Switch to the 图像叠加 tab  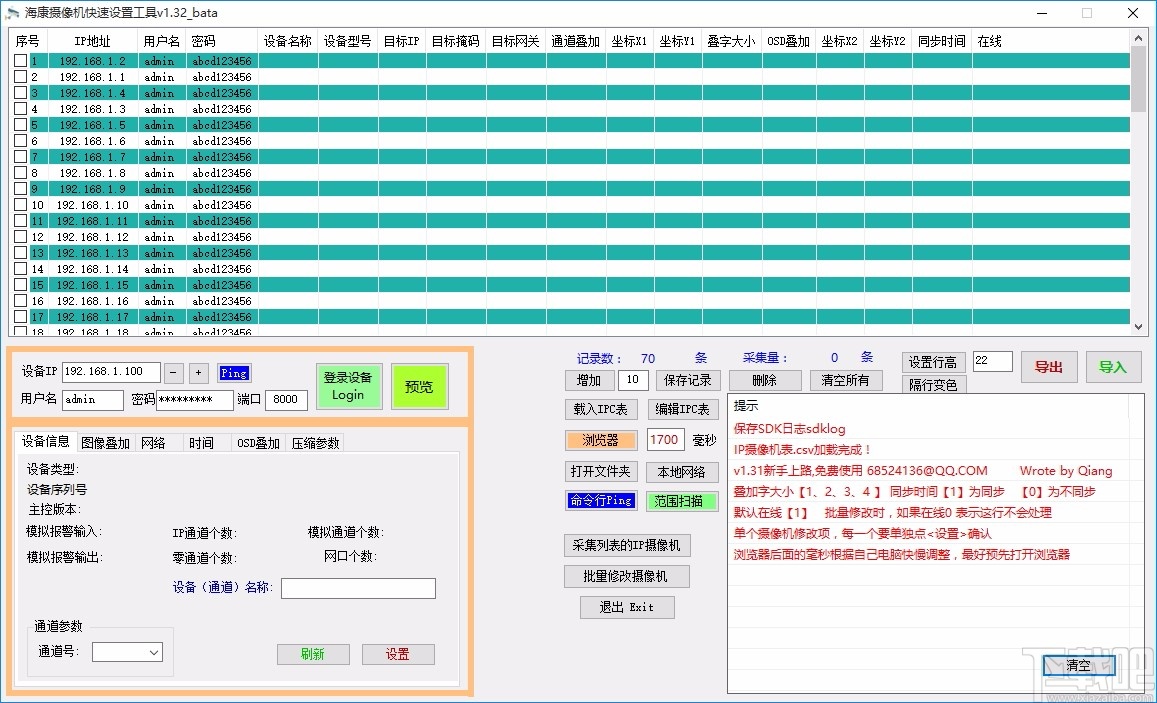coord(105,441)
